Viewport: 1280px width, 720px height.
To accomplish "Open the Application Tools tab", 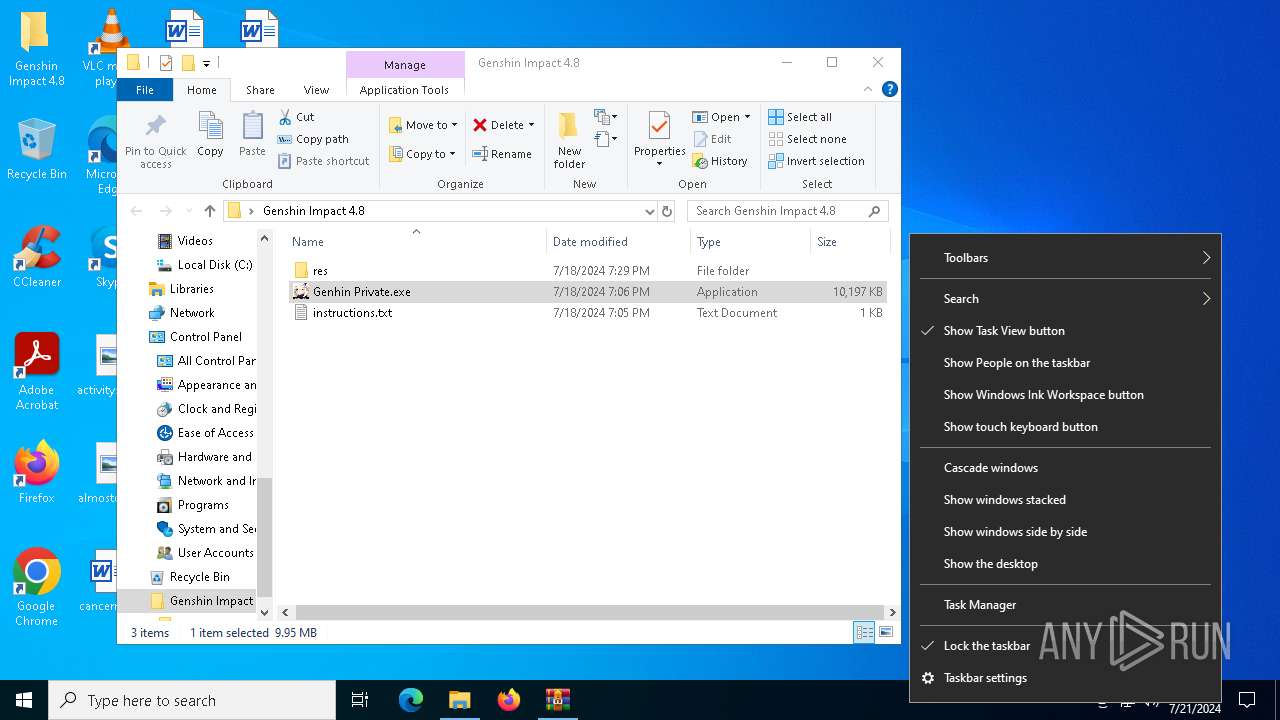I will coord(404,90).
